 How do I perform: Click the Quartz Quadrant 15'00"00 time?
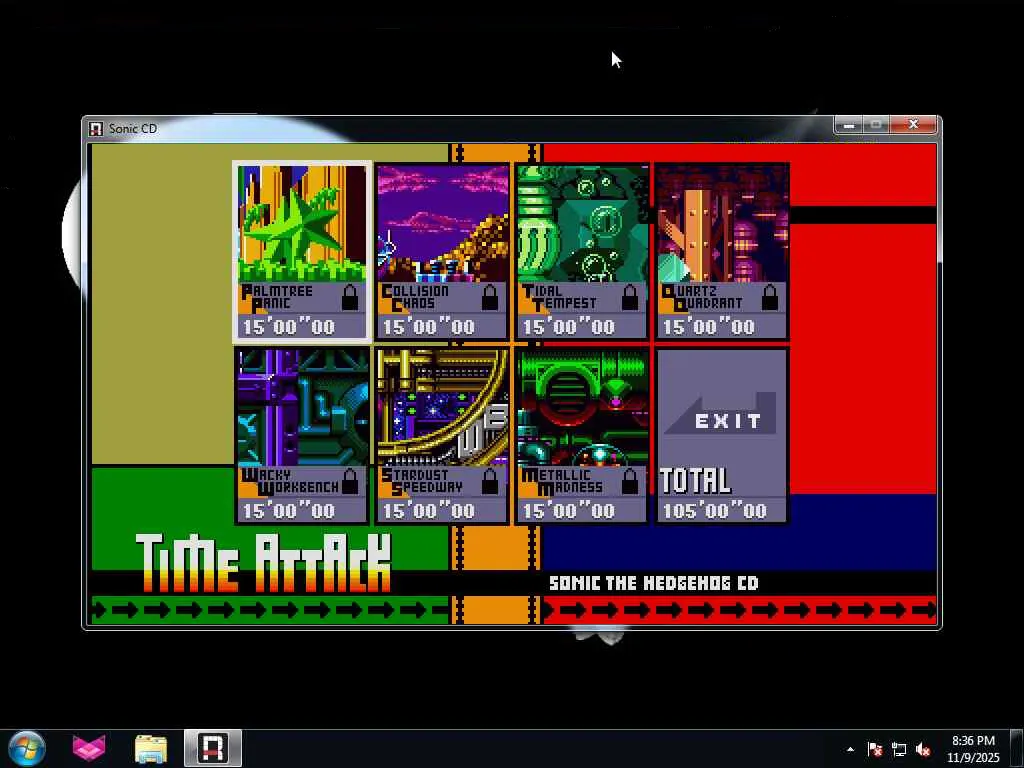click(709, 327)
